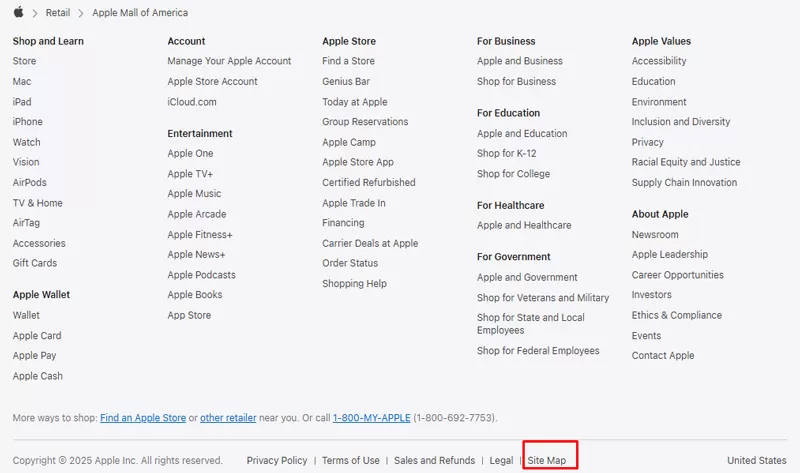Open the Site Map footer link
Image resolution: width=800 pixels, height=473 pixels.
(x=547, y=460)
